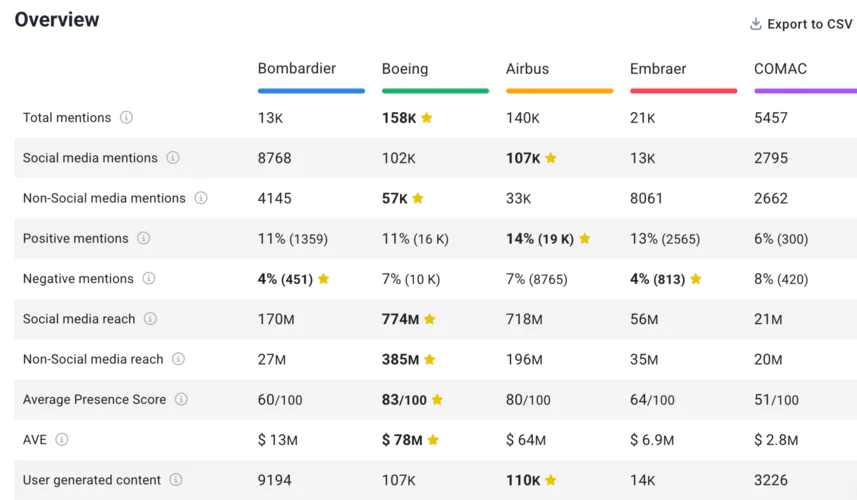This screenshot has width=857, height=500.
Task: Click the star beside Airbus 110K user content
Action: (551, 480)
